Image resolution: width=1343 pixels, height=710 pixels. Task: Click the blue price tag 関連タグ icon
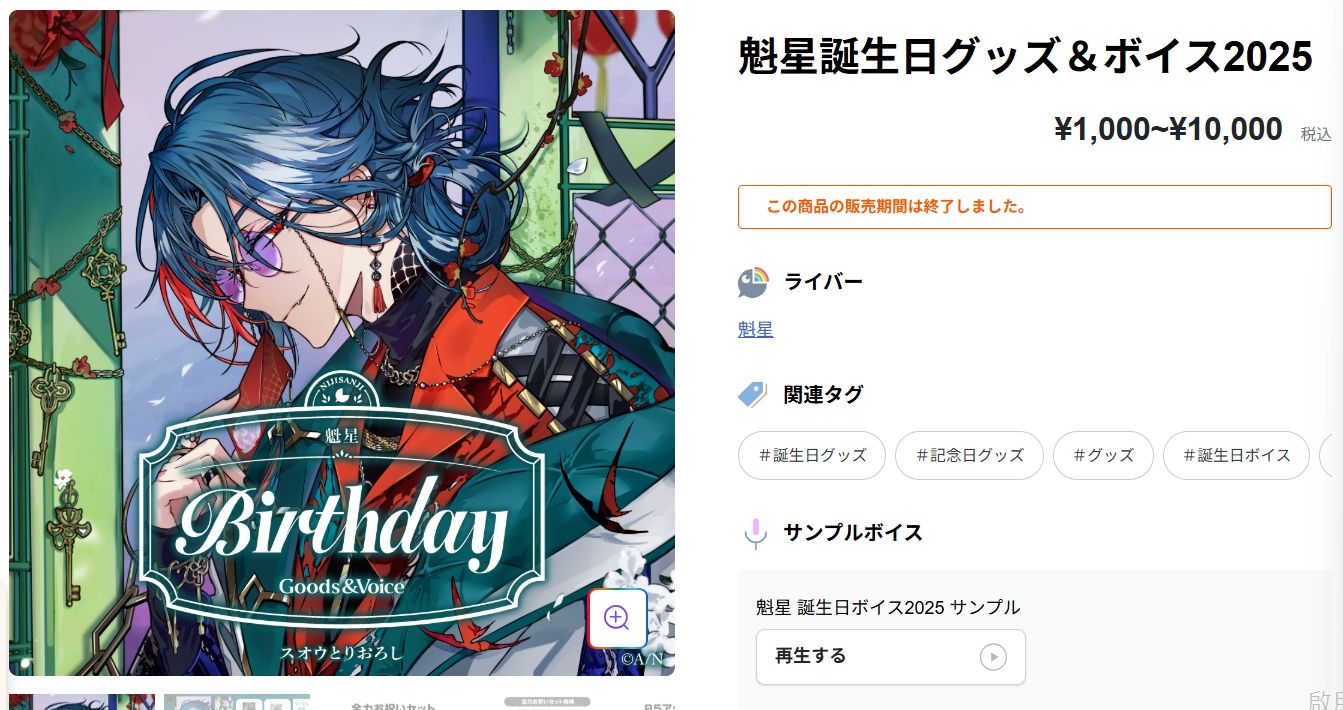tap(753, 394)
